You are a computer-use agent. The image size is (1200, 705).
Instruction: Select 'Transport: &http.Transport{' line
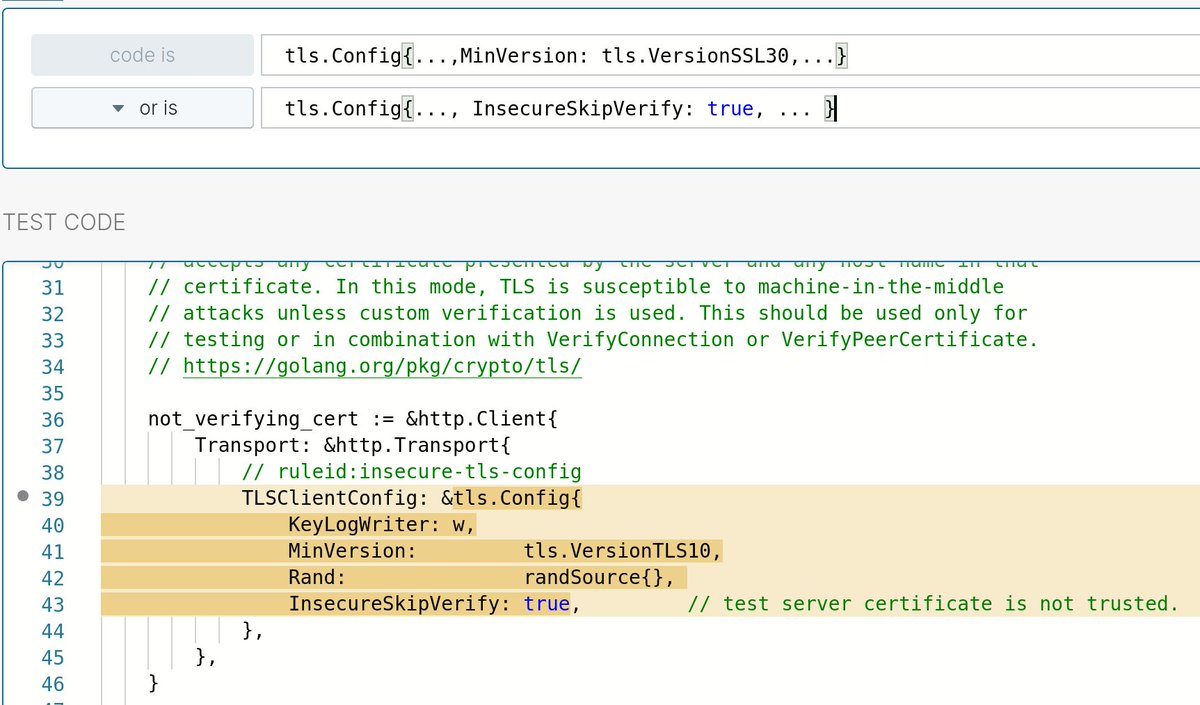pyautogui.click(x=354, y=446)
